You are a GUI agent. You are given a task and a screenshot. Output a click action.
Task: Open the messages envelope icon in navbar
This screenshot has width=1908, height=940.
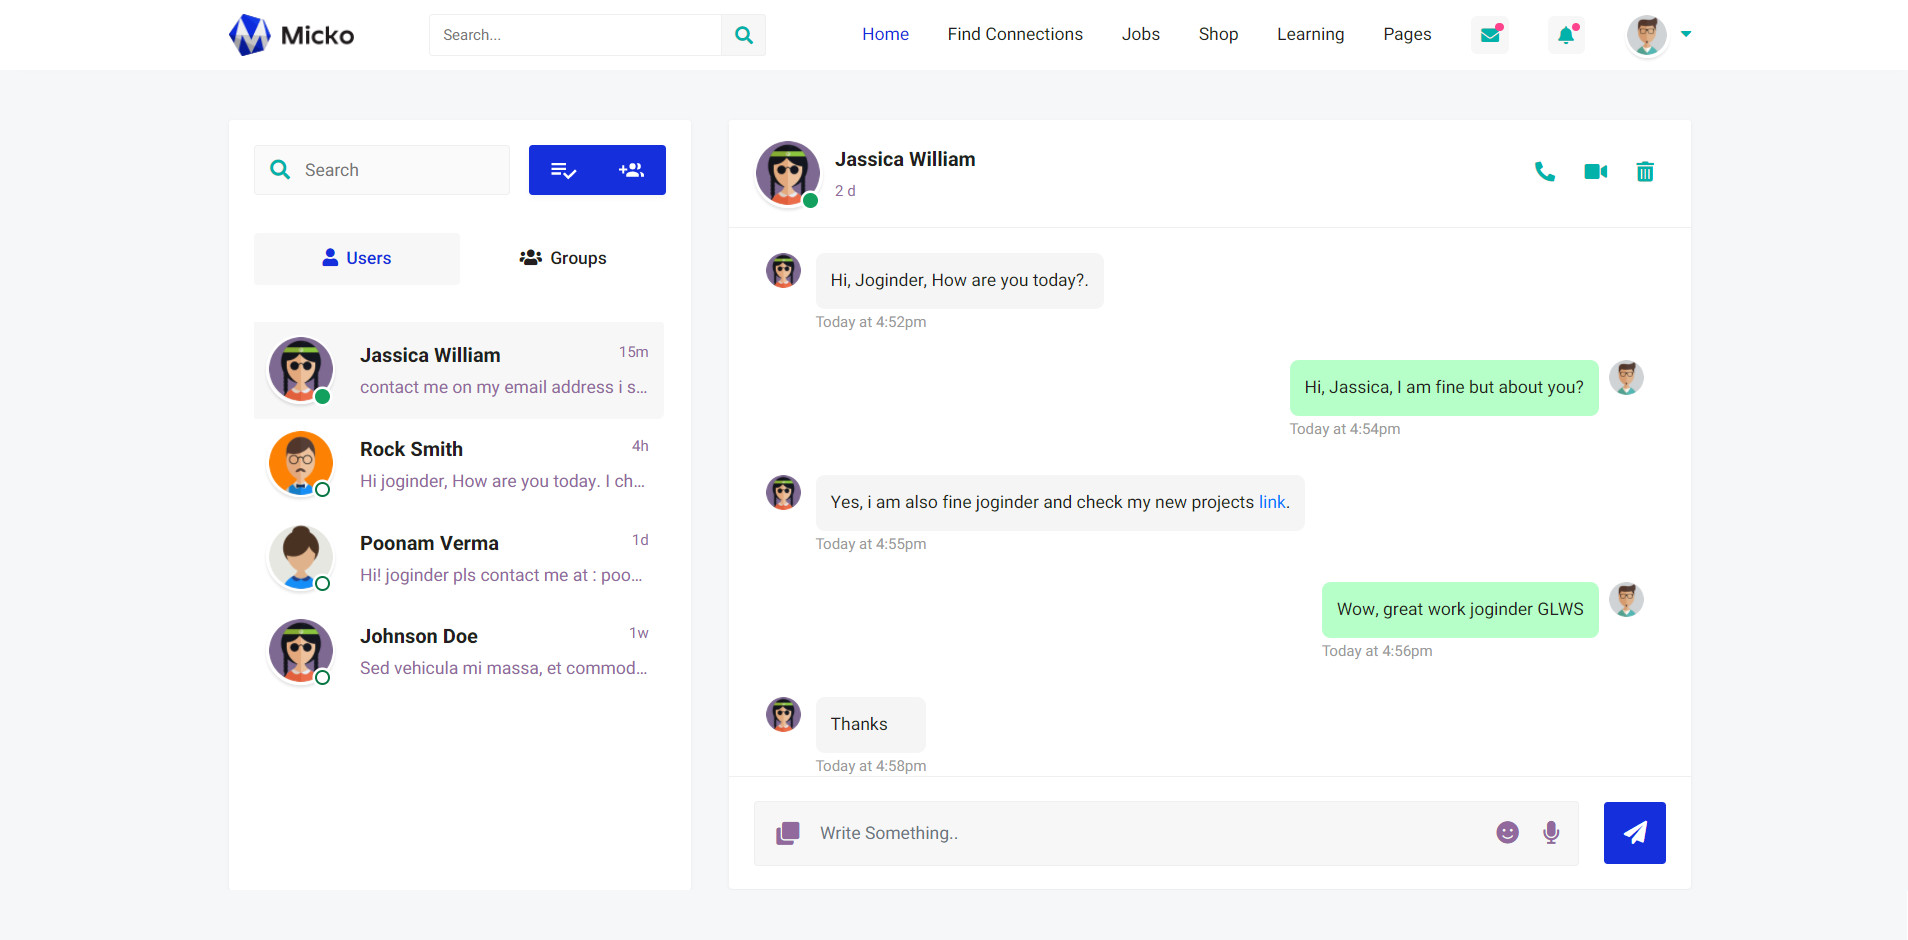1489,35
